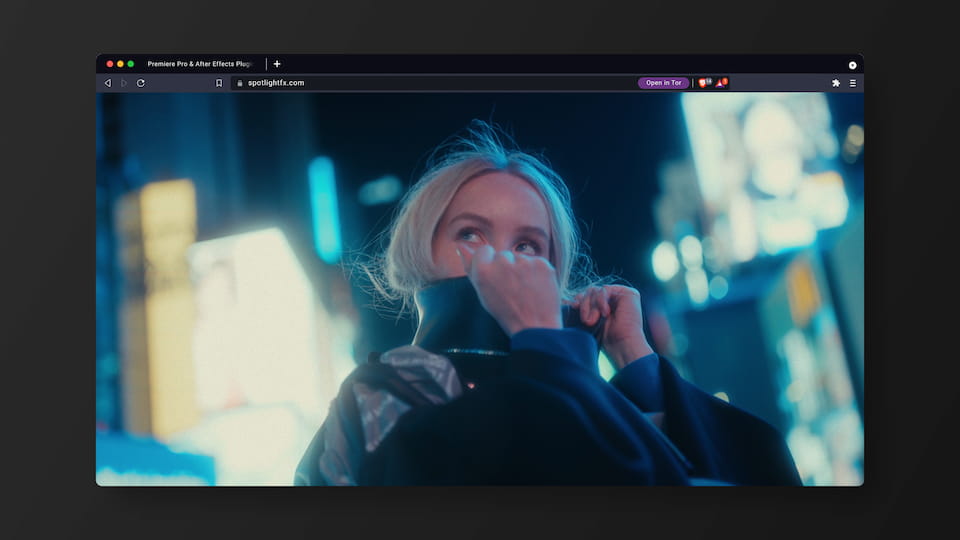
Task: View site security via the padlock icon
Action: (239, 83)
